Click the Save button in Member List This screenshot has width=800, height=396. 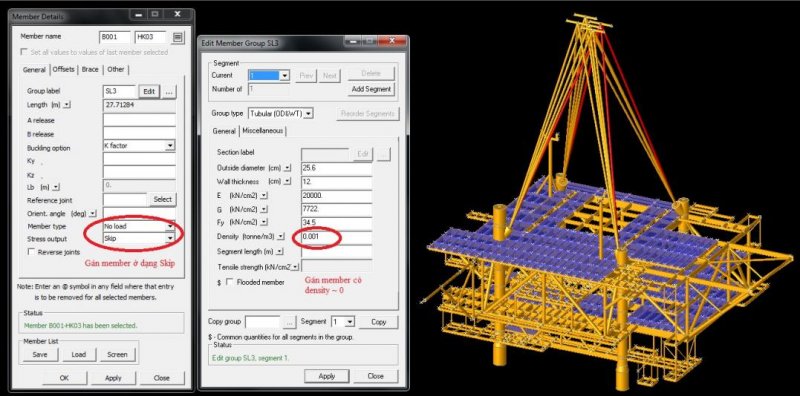pyautogui.click(x=40, y=355)
